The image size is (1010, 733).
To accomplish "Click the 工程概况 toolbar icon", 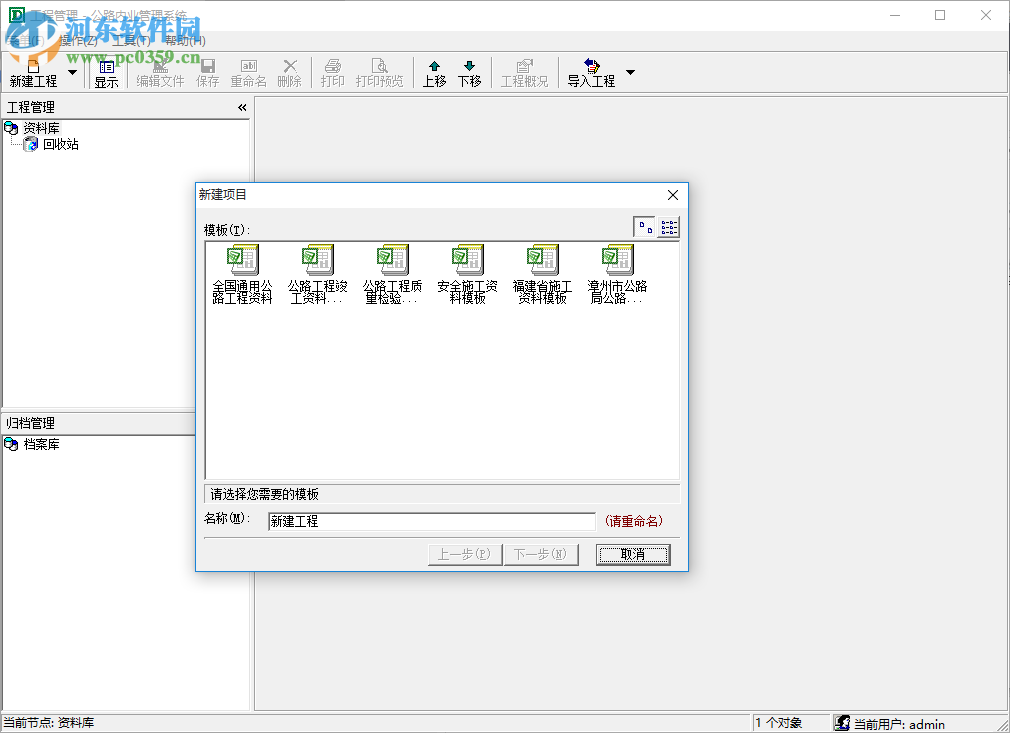I will (524, 73).
